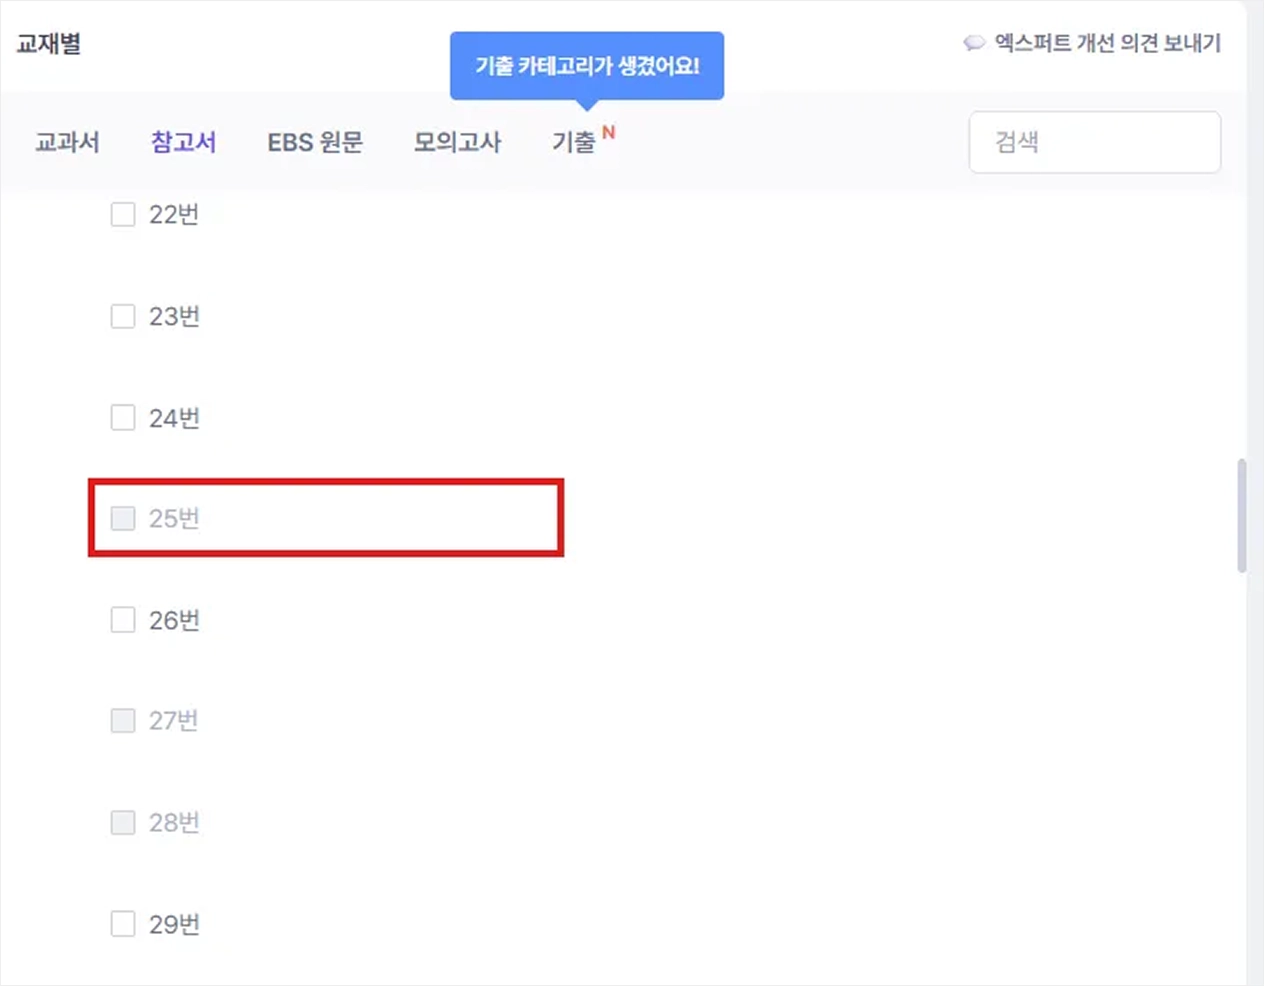Click the 엑스퍼트 개선 의견 보내기 link
Viewport: 1264px width, 986px height.
coord(1107,43)
